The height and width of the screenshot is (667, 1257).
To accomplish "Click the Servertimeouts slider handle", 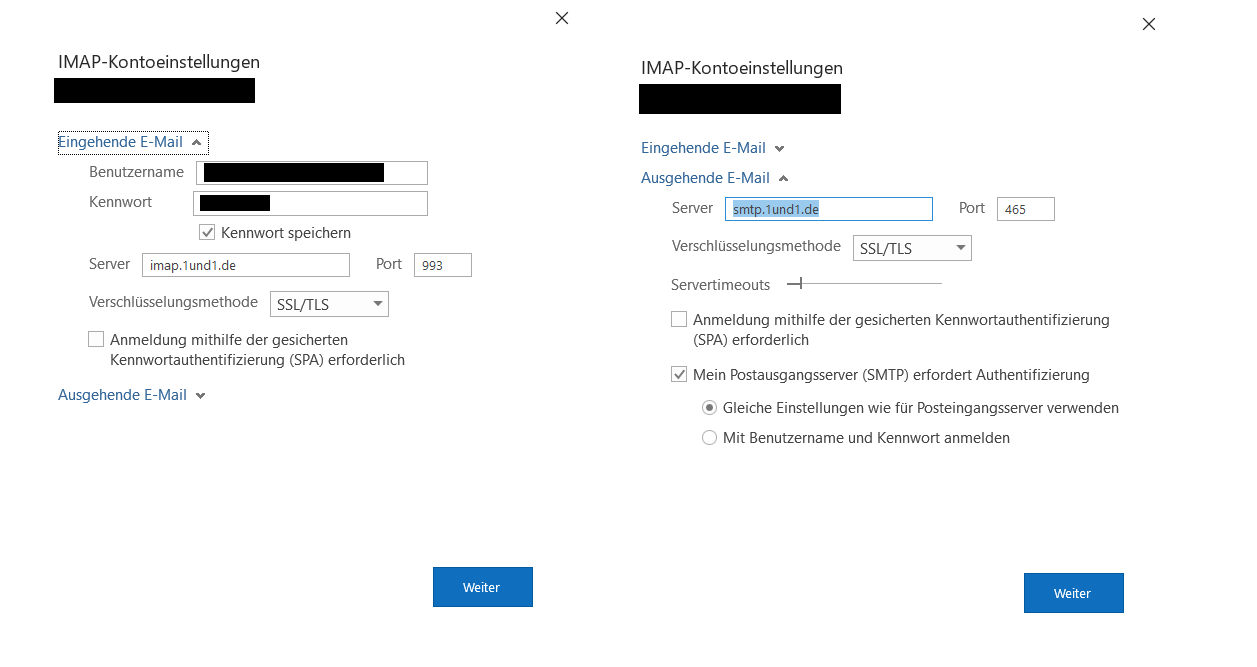I will click(x=800, y=284).
